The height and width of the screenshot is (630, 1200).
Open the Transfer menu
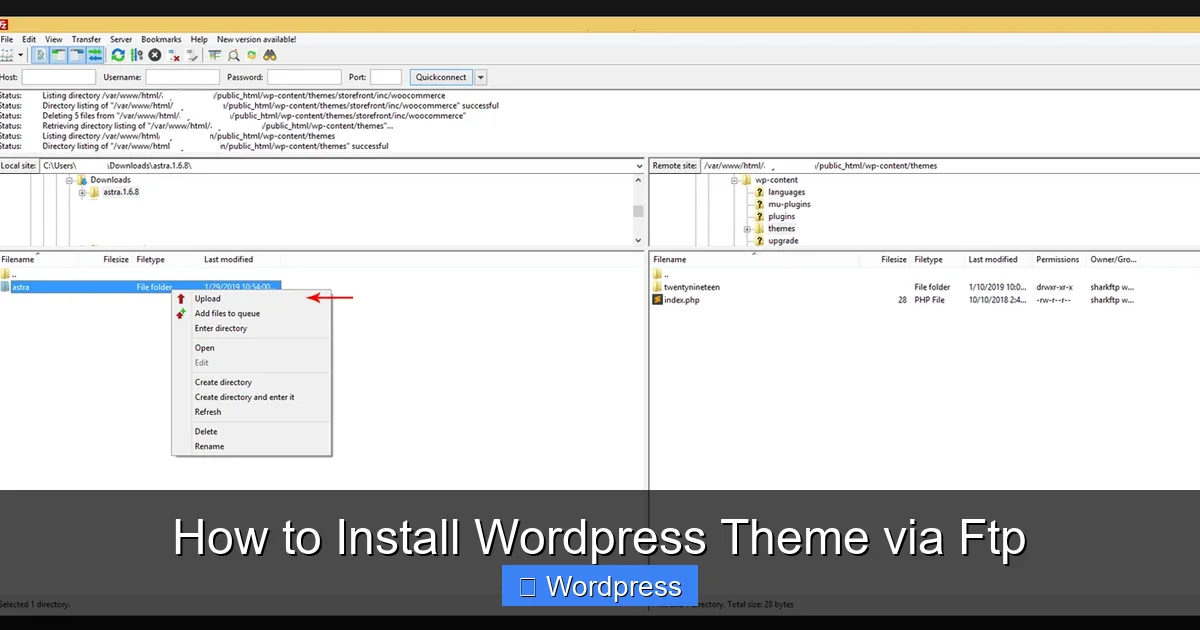coord(86,39)
